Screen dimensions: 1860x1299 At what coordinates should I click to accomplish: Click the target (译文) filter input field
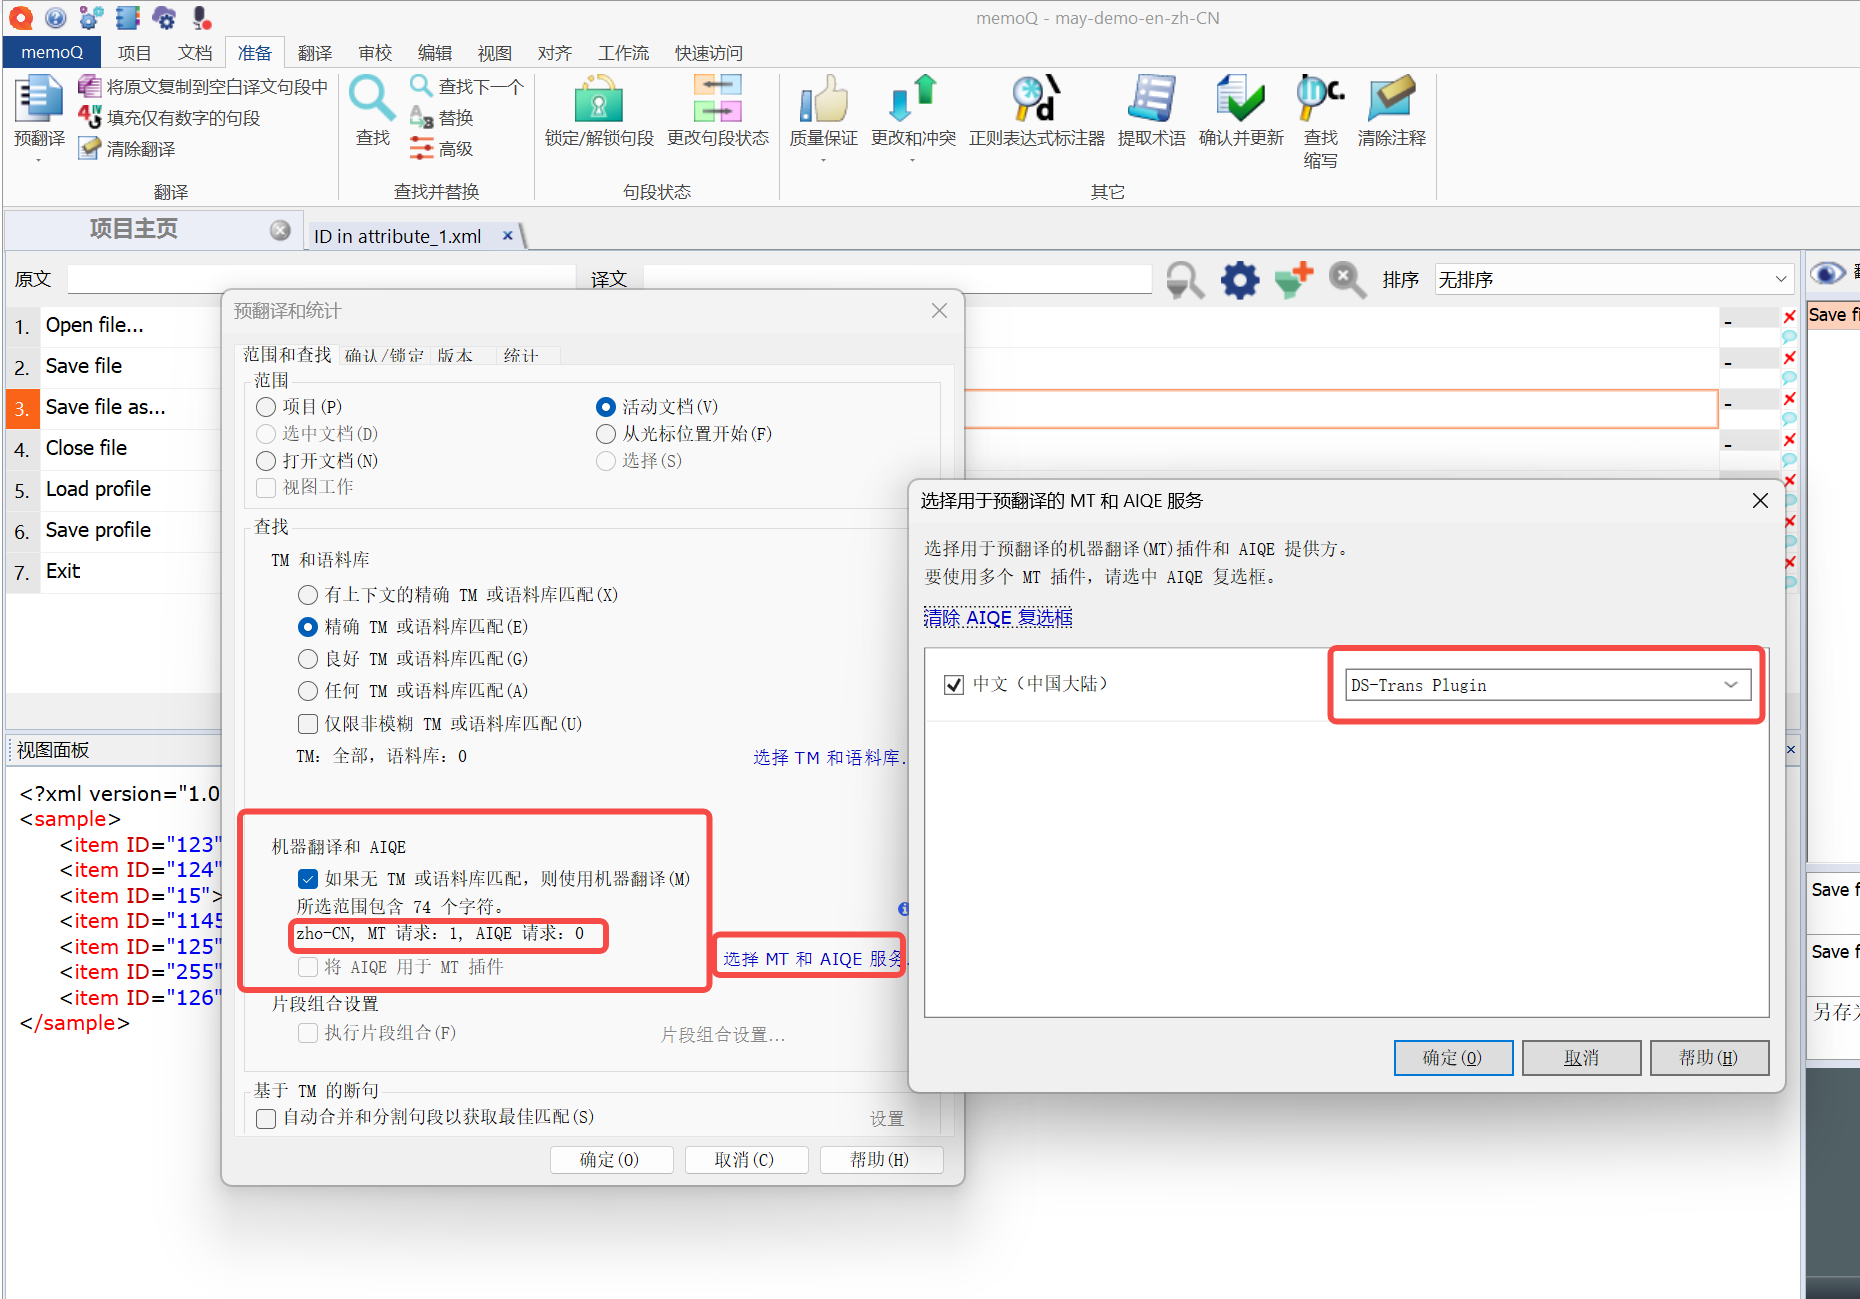coord(897,279)
